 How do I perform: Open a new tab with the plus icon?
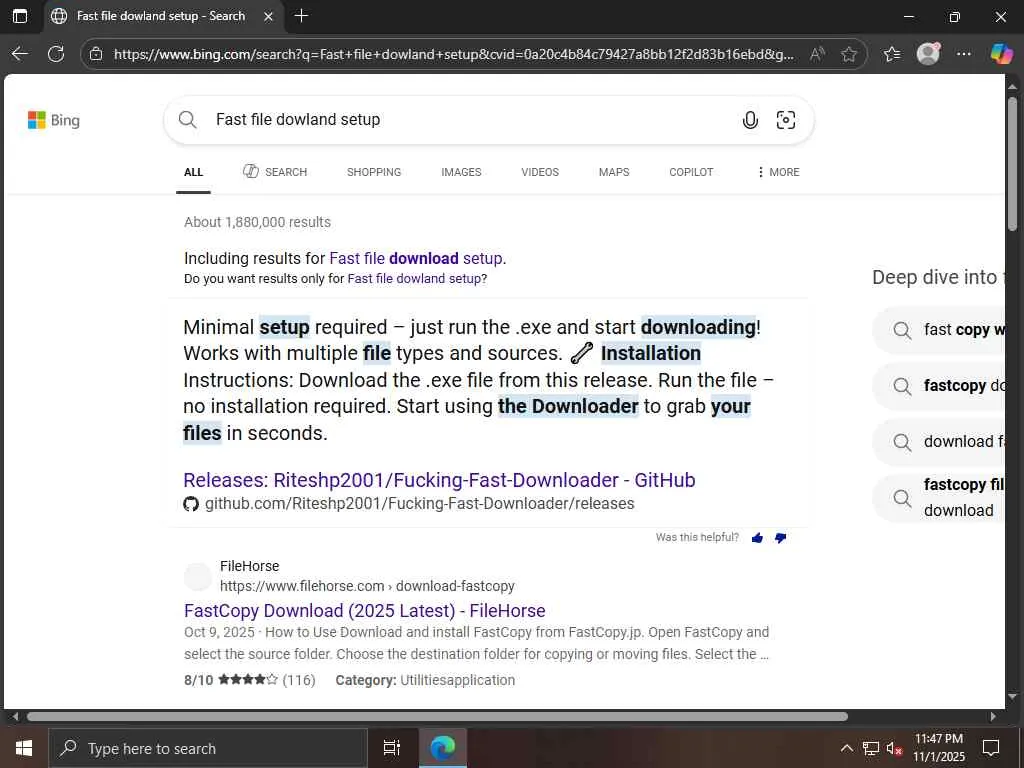click(x=301, y=16)
